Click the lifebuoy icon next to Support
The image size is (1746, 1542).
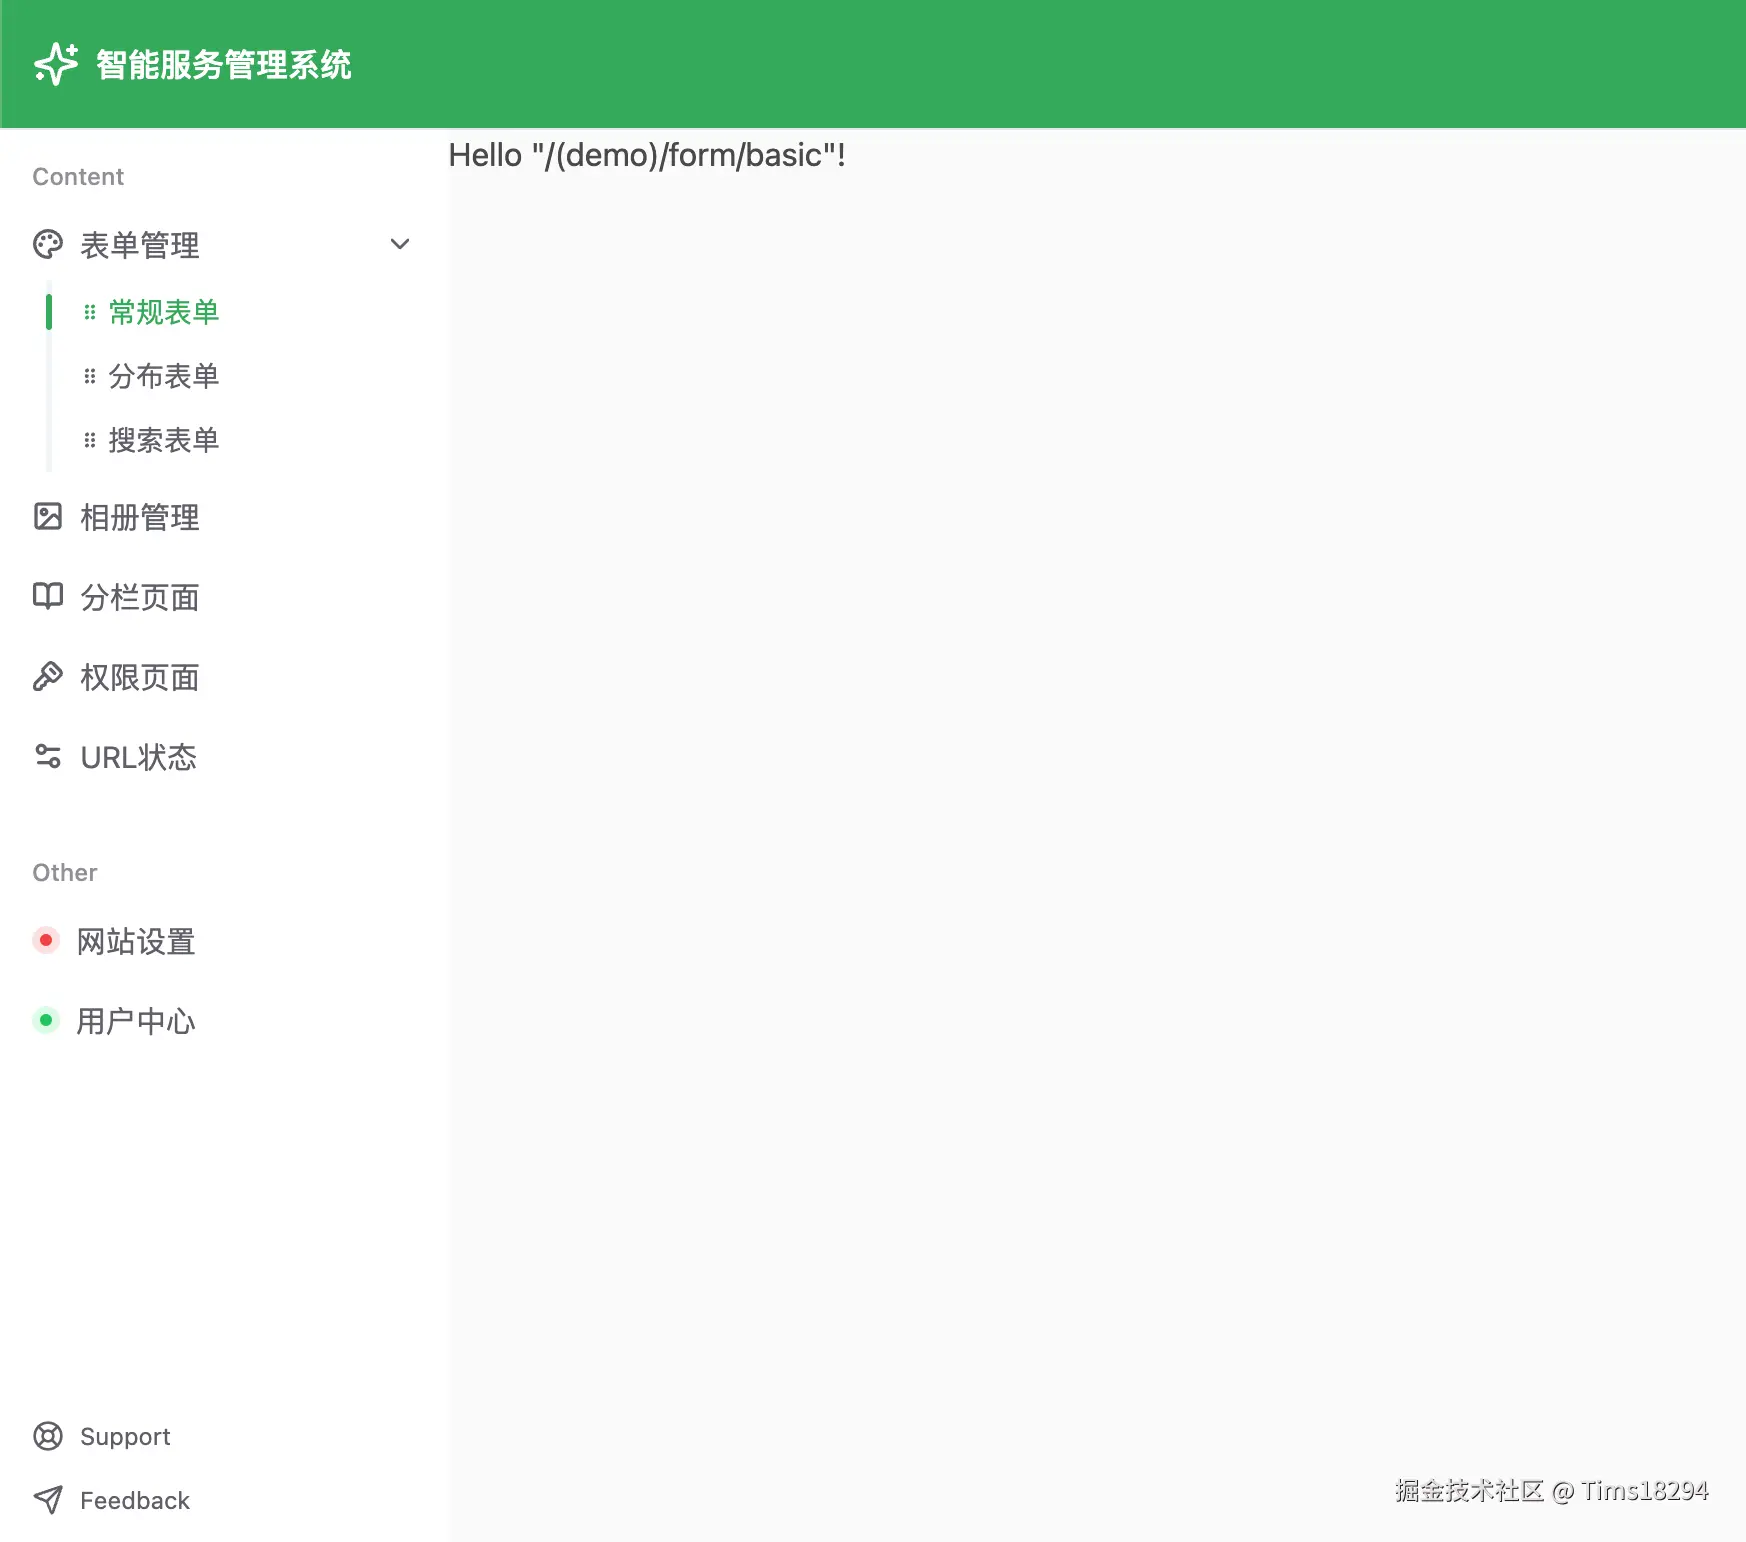[x=48, y=1436]
